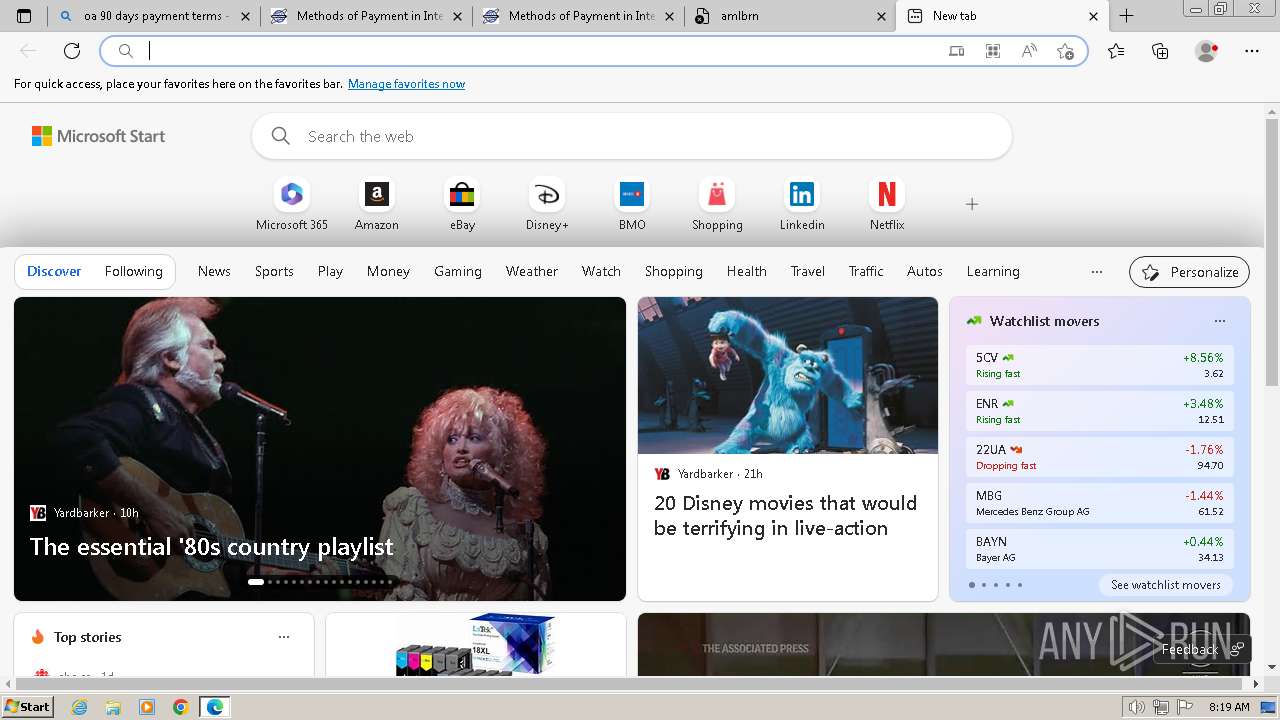This screenshot has width=1280, height=720.
Task: Open a new browser tab
Action: click(1127, 16)
